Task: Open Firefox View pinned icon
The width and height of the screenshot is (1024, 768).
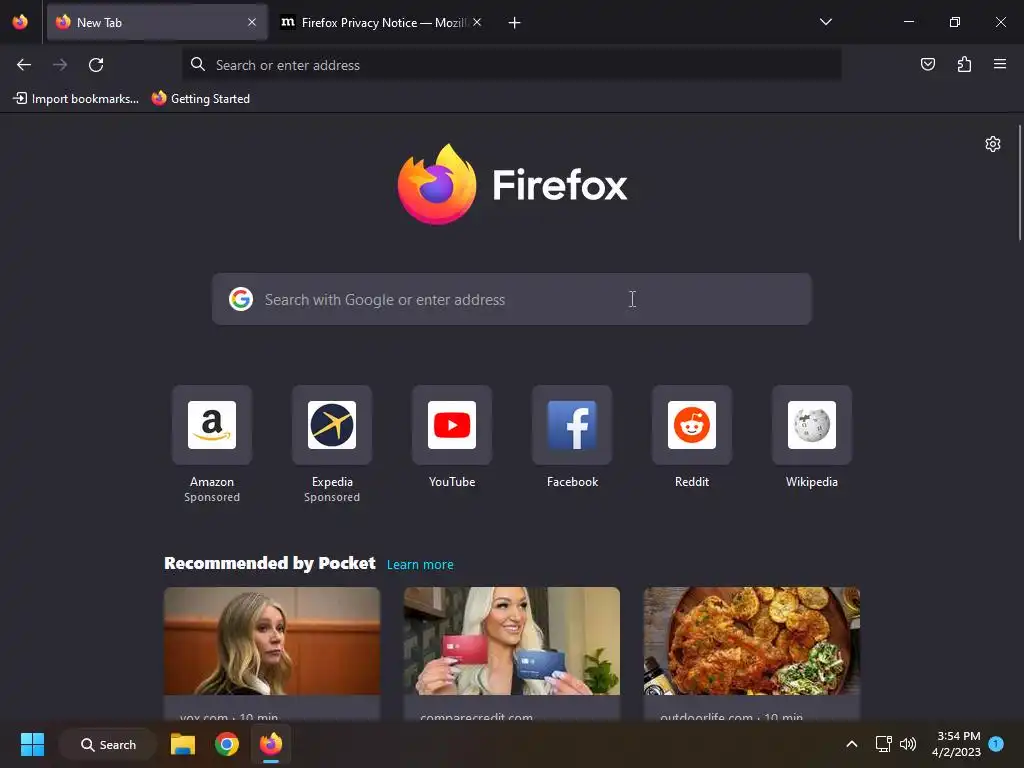Action: (x=20, y=22)
